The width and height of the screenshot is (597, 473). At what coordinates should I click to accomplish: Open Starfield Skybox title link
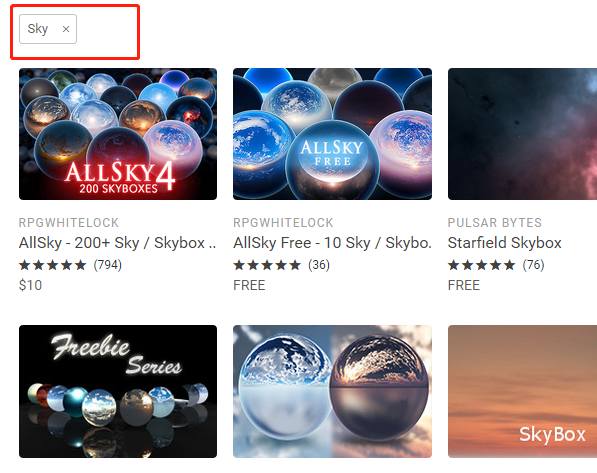(504, 243)
